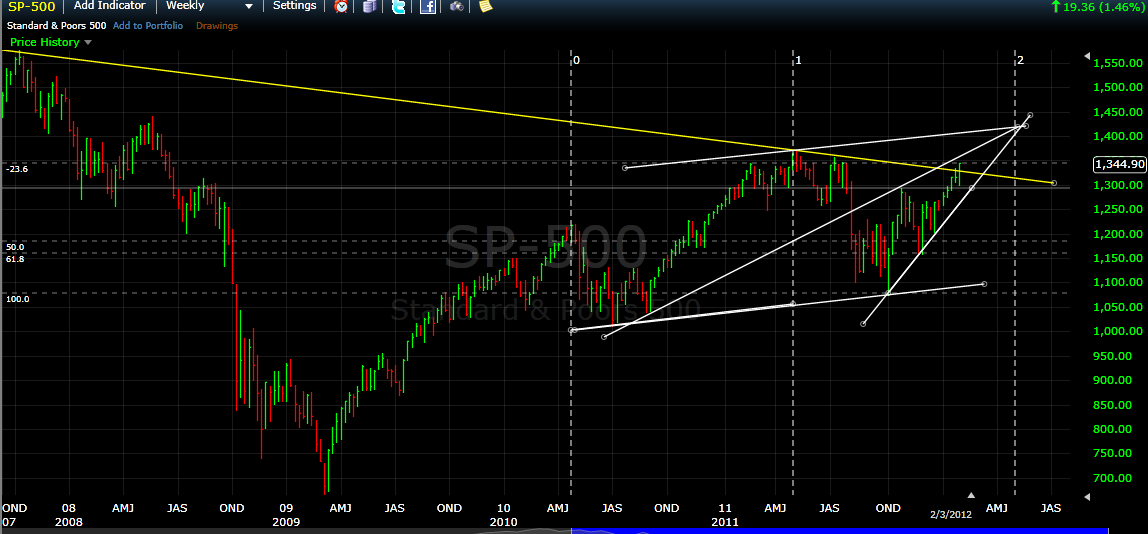Click the Fibonacci 100.0 level label
Viewport: 1148px width, 534px height.
[x=18, y=299]
